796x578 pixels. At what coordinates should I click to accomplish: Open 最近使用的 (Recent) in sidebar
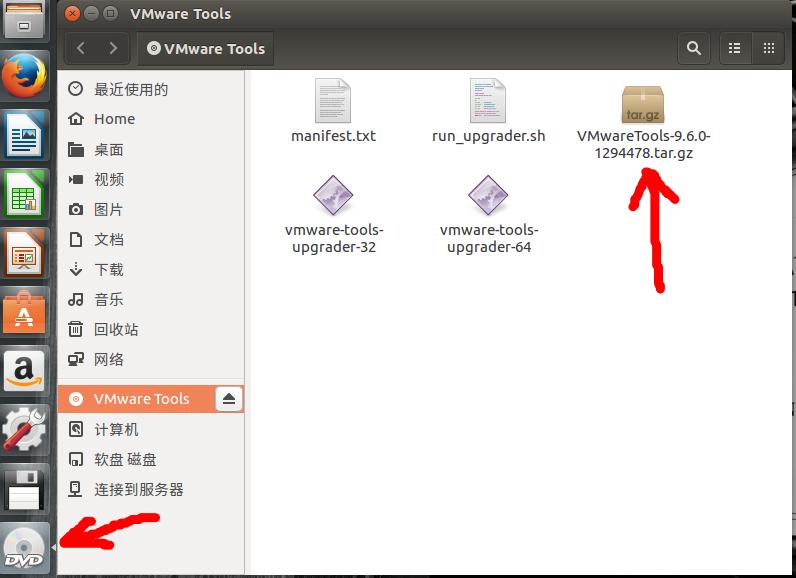[151, 89]
